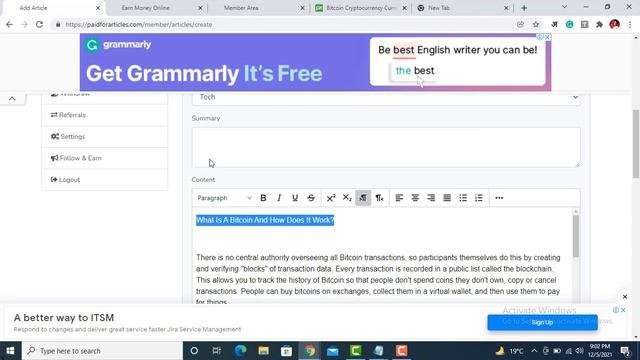Click the Get Grammarly banner ad
The image size is (640, 360).
point(315,62)
